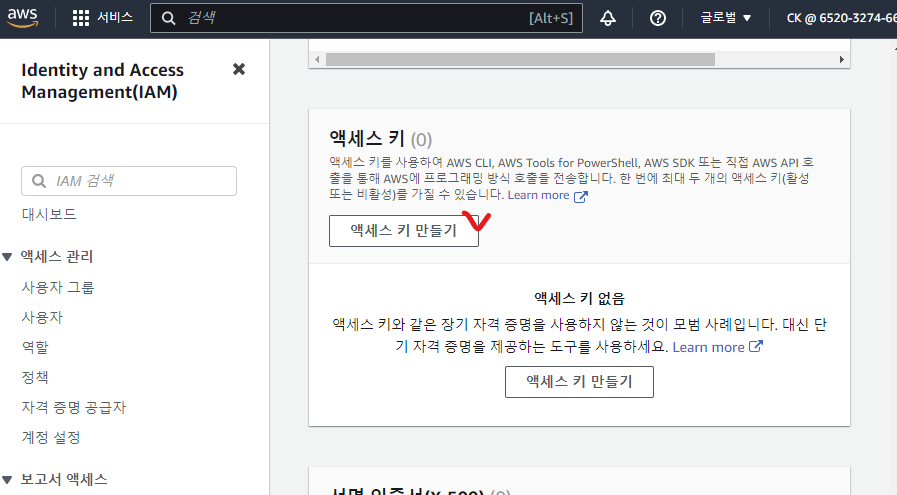Click the IAM 검색 search box
The width and height of the screenshot is (897, 495).
click(129, 181)
